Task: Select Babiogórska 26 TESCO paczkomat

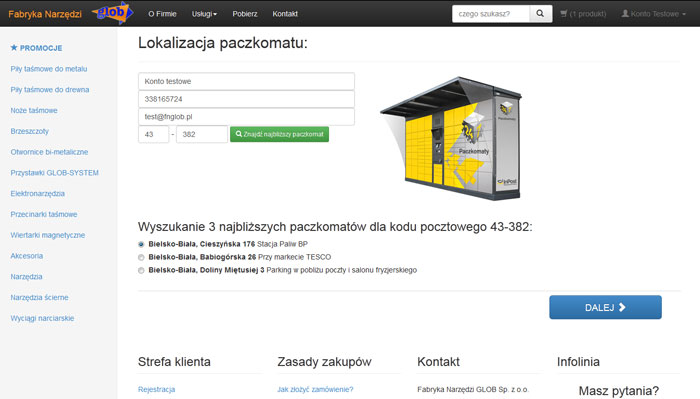Action: pos(141,258)
